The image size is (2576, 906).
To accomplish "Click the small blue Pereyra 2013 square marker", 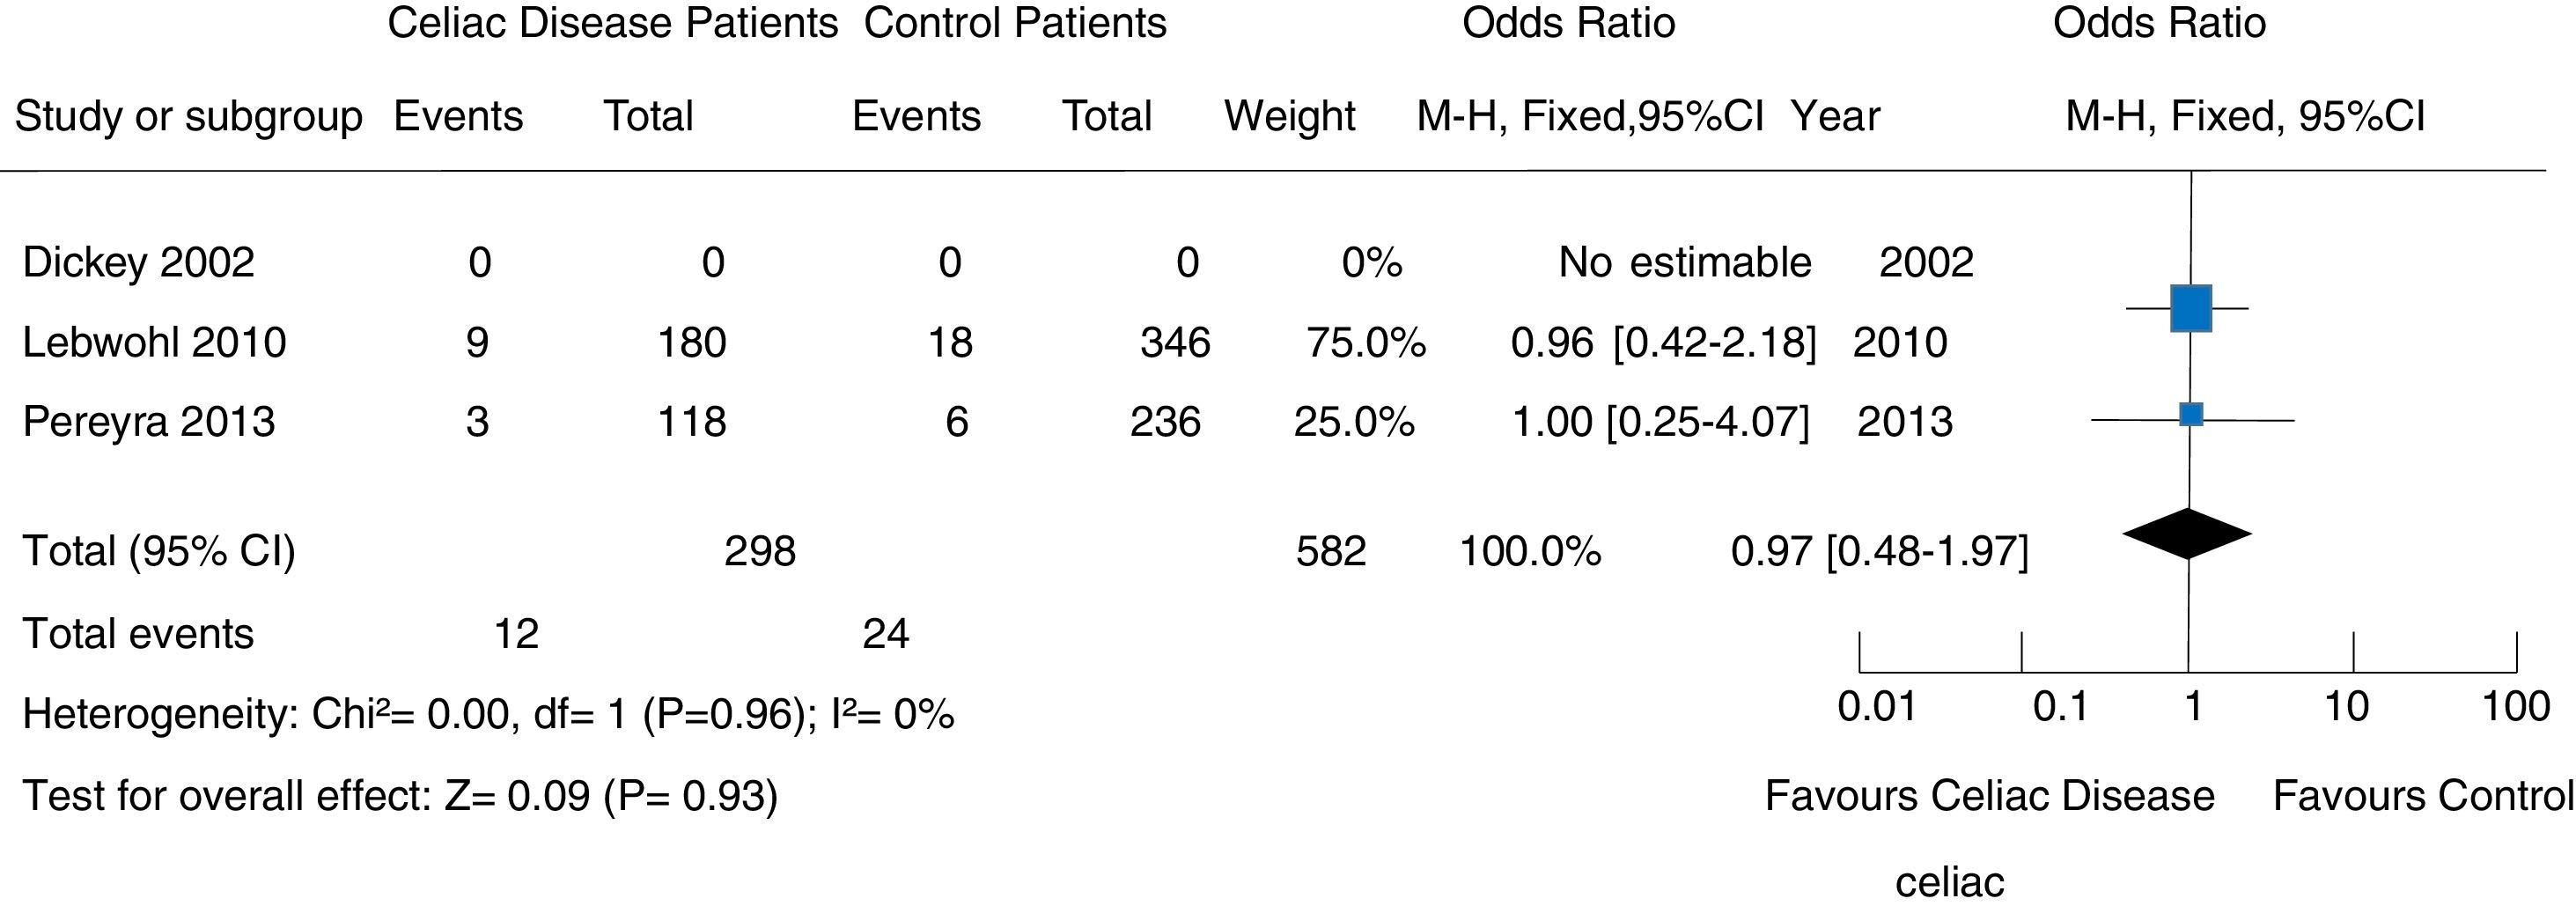I will click(x=2191, y=414).
